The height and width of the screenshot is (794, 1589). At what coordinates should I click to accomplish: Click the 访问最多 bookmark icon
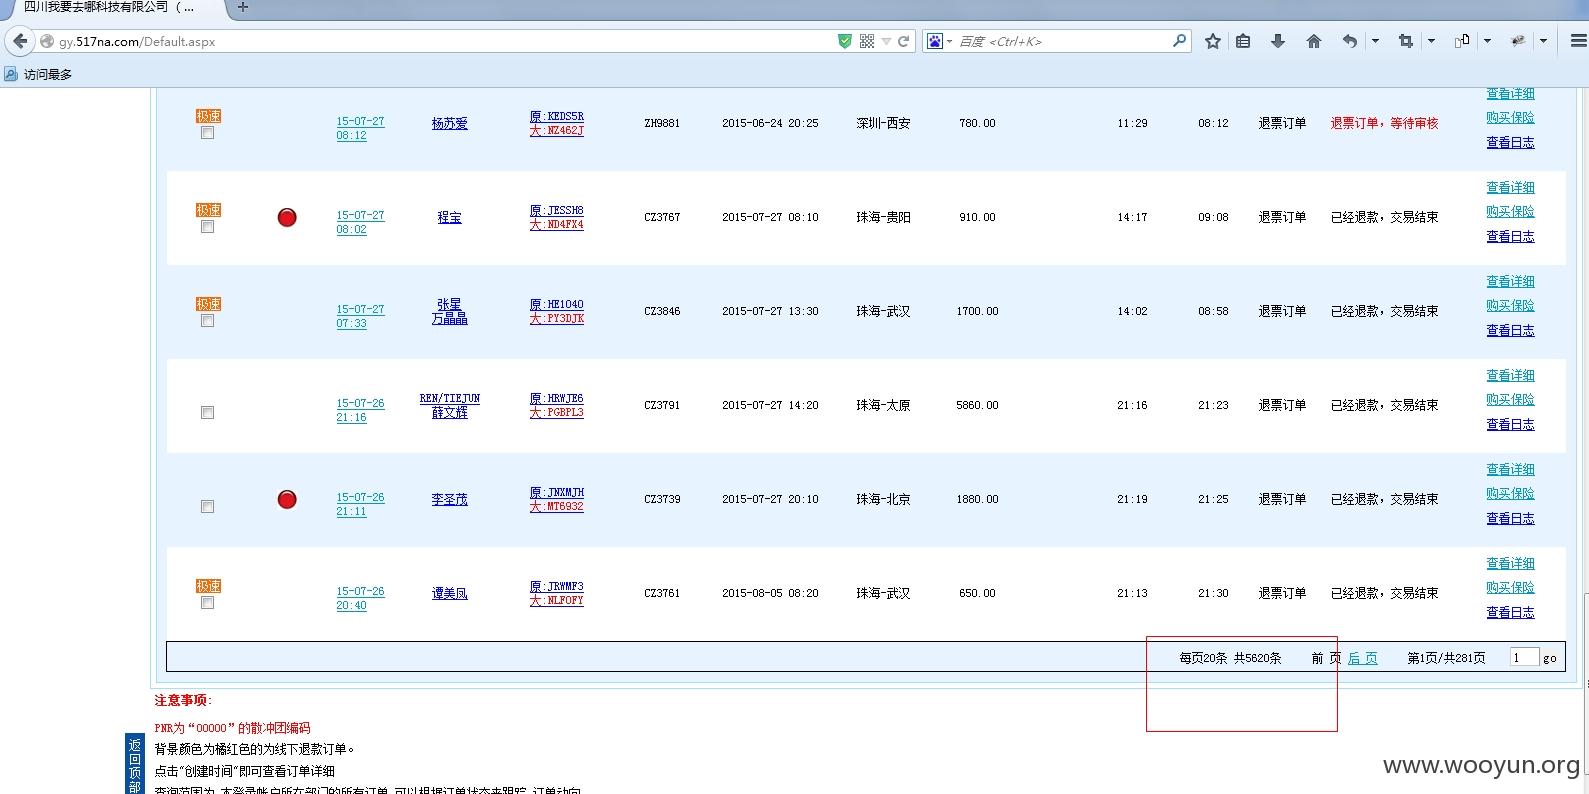(x=11, y=74)
